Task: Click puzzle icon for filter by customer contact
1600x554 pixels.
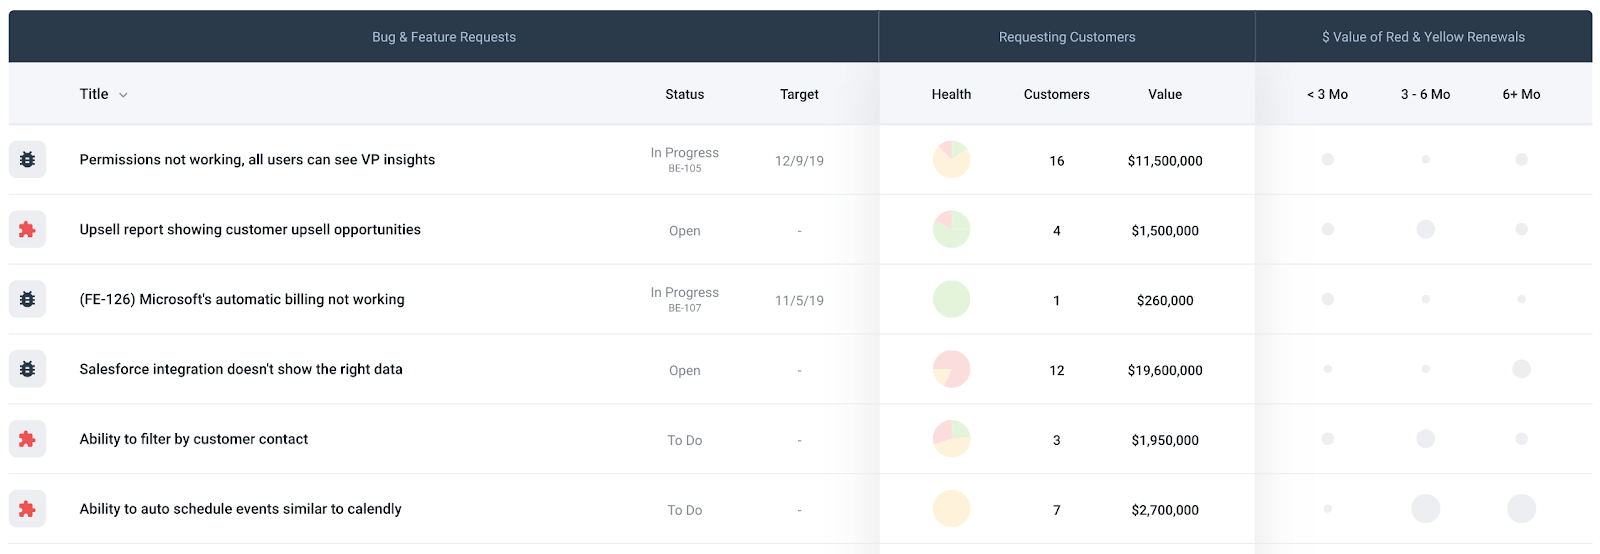Action: click(27, 439)
